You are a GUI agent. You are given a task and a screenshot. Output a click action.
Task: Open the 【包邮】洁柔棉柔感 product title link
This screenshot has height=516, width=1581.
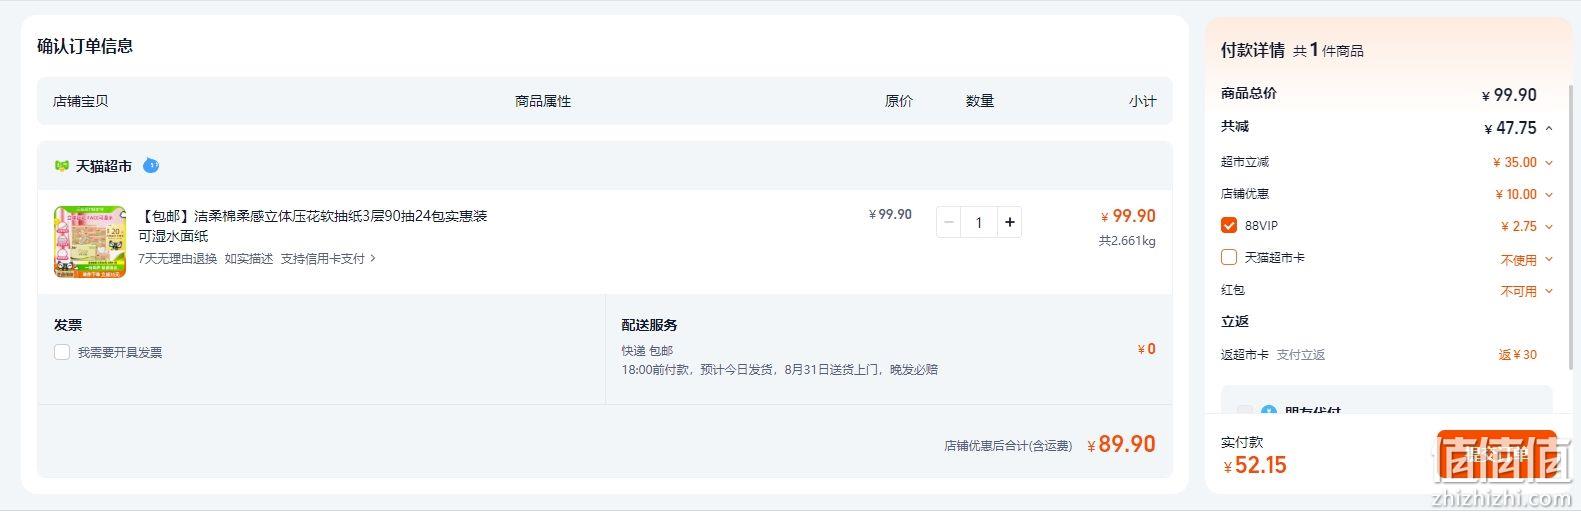(313, 226)
